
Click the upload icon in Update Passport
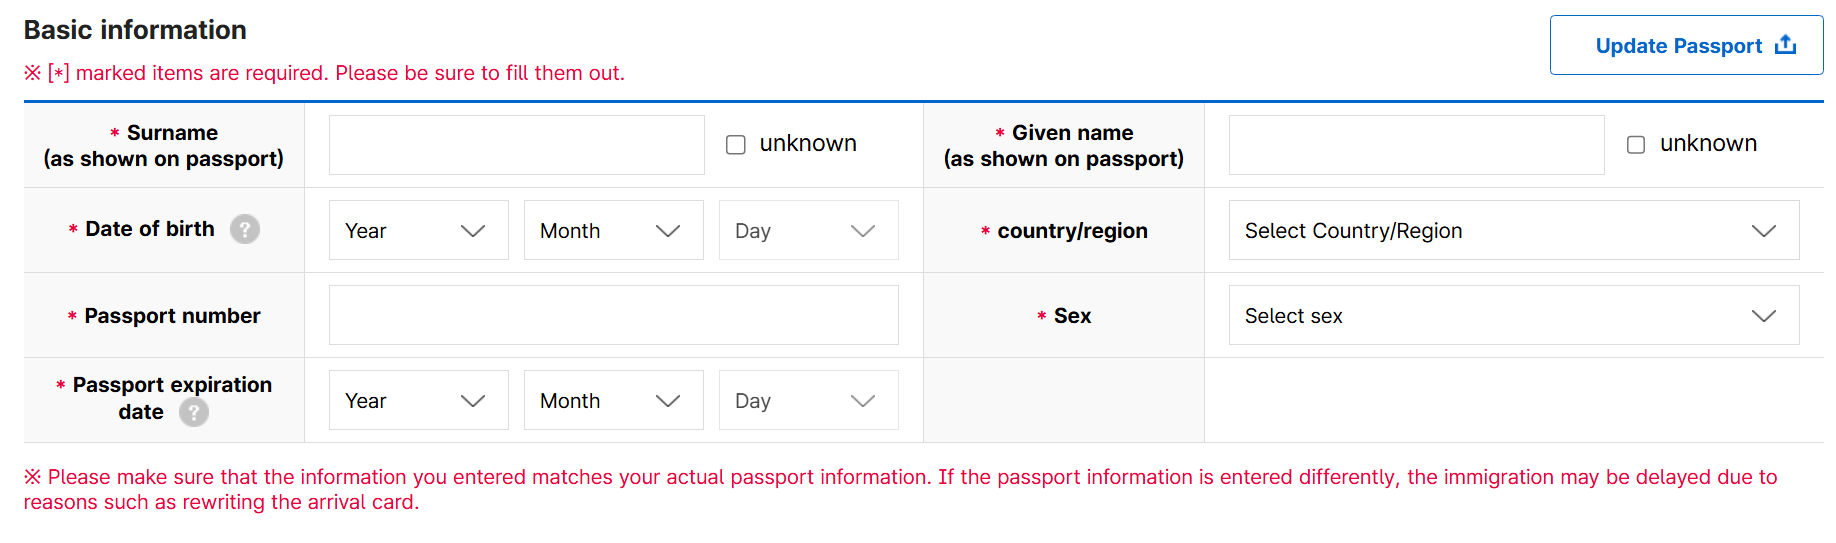point(1785,45)
